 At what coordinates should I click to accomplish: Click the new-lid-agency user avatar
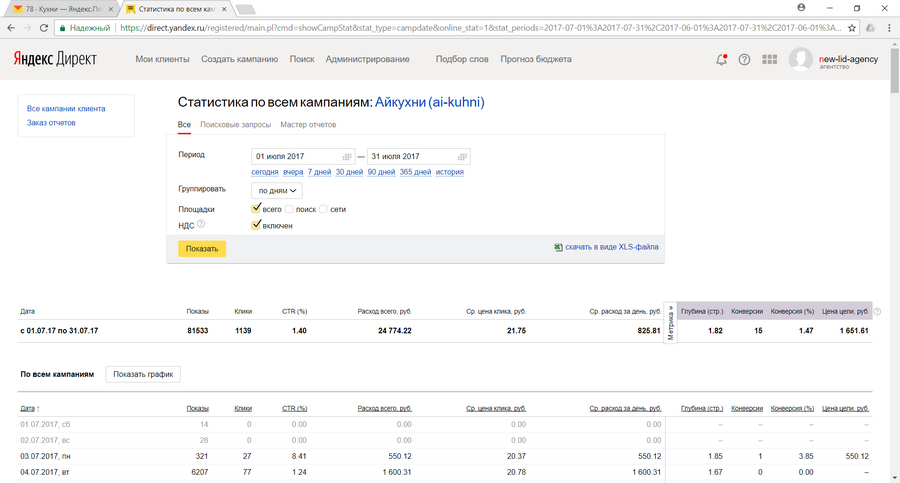pyautogui.click(x=800, y=60)
